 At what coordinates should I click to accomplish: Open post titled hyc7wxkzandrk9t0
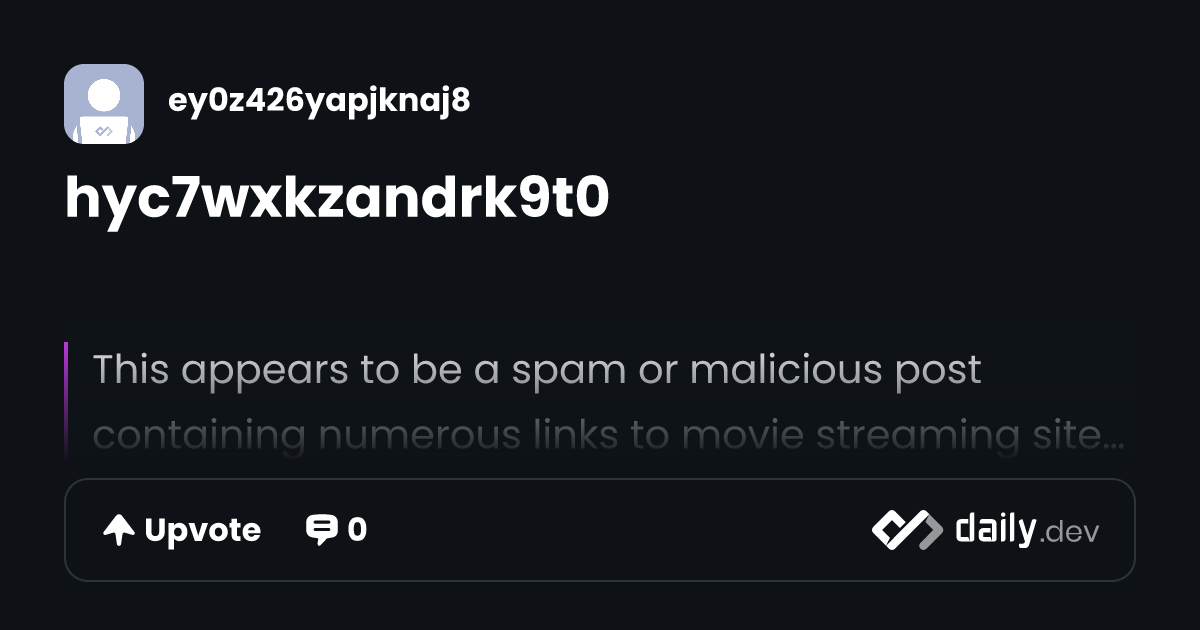coord(337,199)
